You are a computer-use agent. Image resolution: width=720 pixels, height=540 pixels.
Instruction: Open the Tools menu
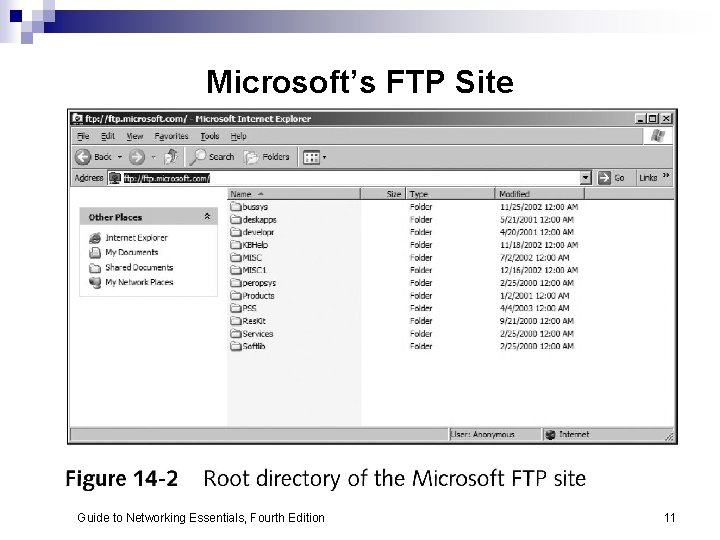pyautogui.click(x=209, y=136)
